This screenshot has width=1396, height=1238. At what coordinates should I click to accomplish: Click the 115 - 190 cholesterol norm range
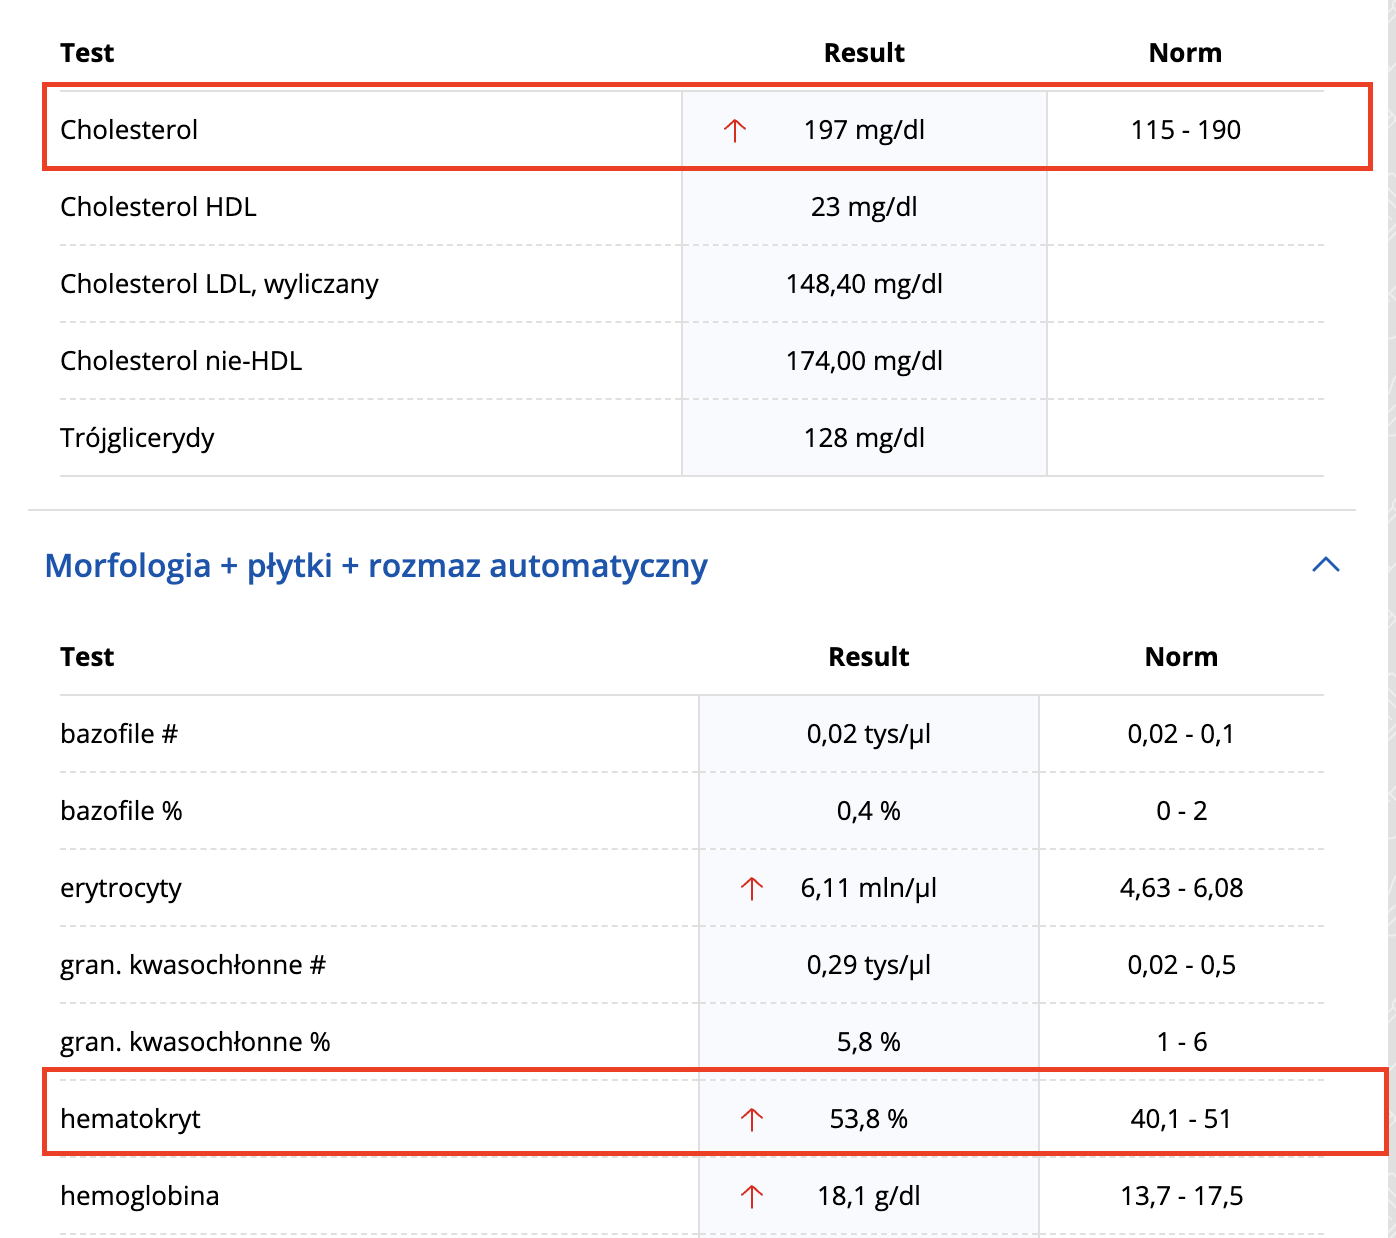coord(1185,130)
